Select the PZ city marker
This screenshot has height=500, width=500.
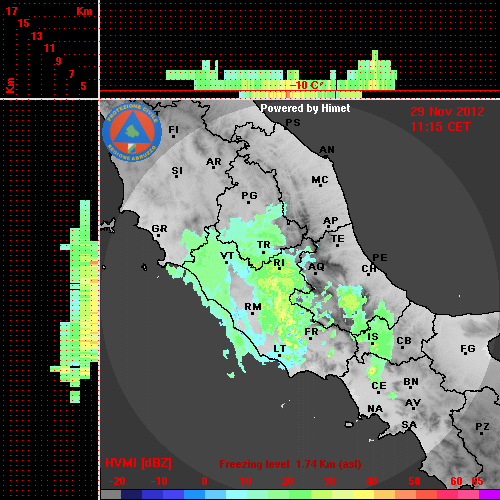[482, 433]
